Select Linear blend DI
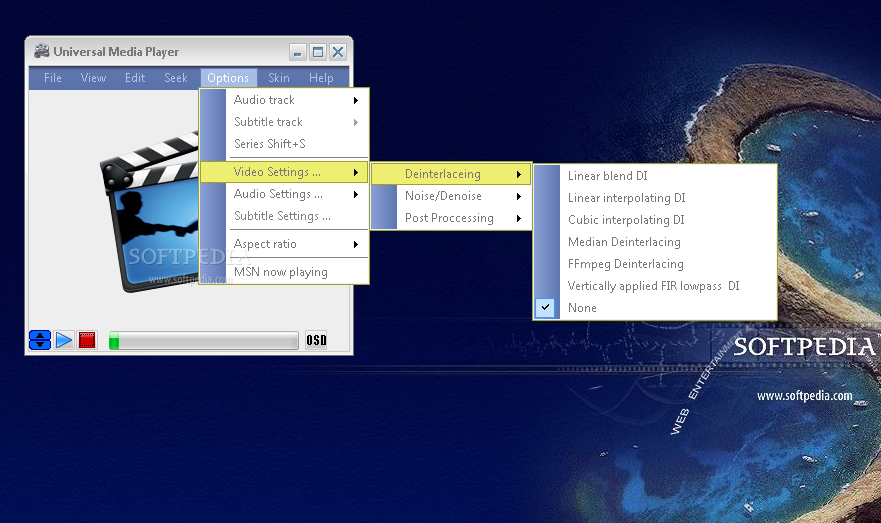Viewport: 881px width, 523px height. [x=655, y=176]
